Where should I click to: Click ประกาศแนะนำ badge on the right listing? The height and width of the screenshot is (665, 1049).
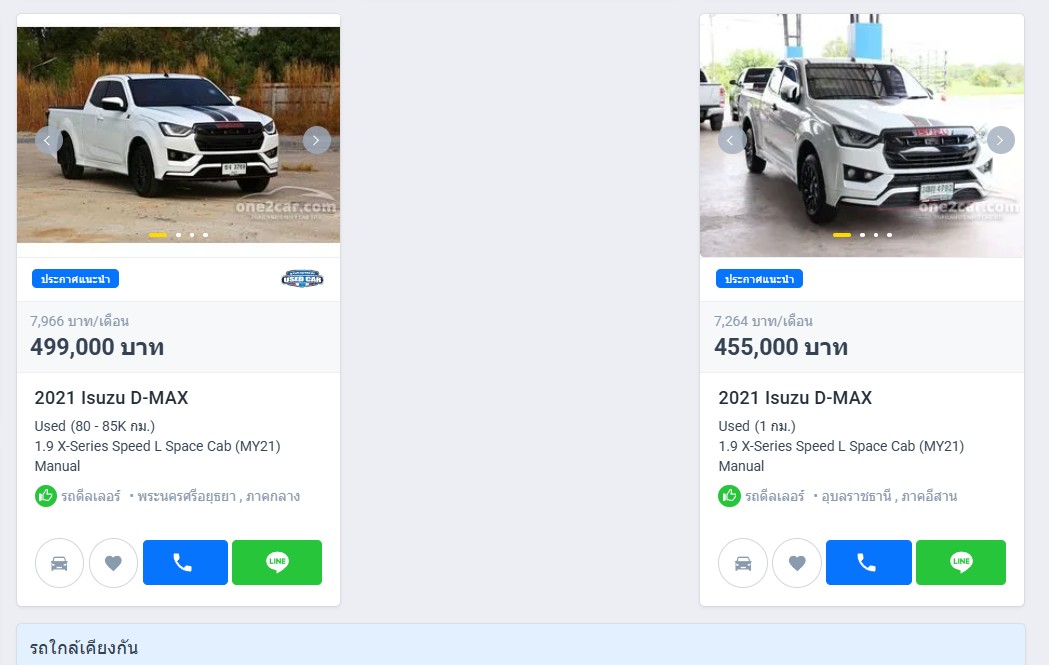click(x=759, y=279)
